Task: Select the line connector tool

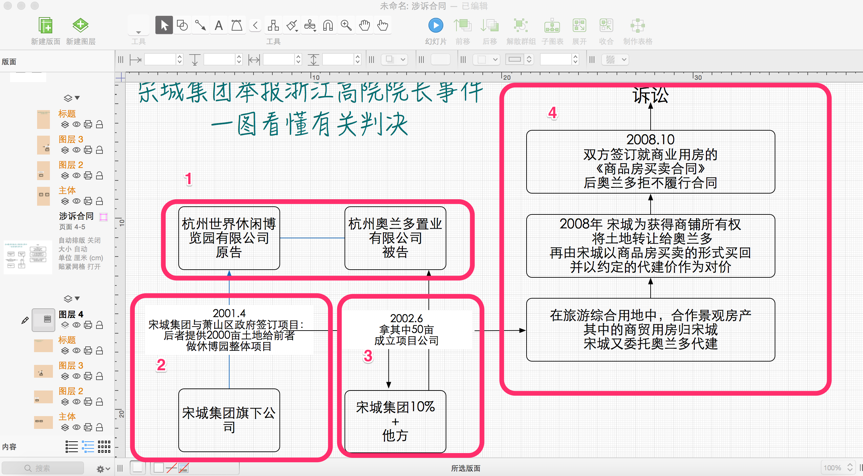Action: click(200, 25)
